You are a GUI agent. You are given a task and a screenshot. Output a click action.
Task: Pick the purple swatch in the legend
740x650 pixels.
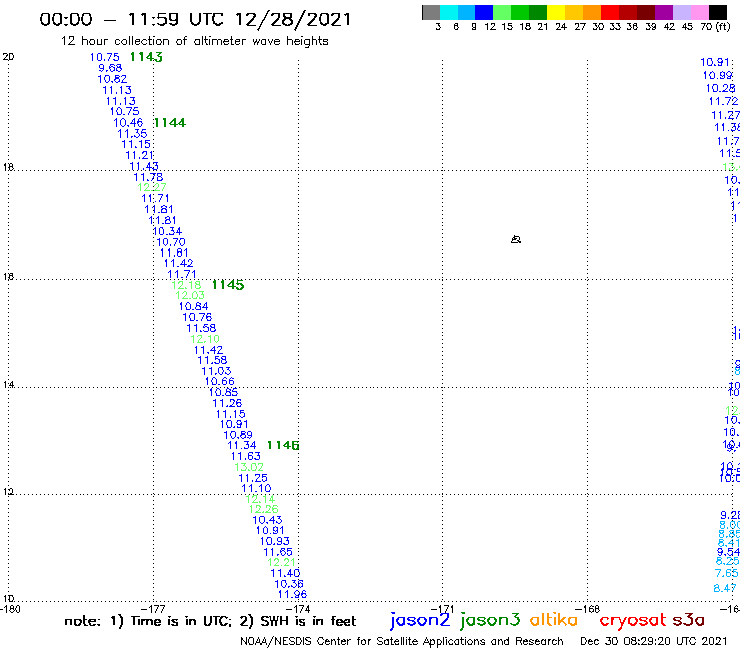pos(664,12)
